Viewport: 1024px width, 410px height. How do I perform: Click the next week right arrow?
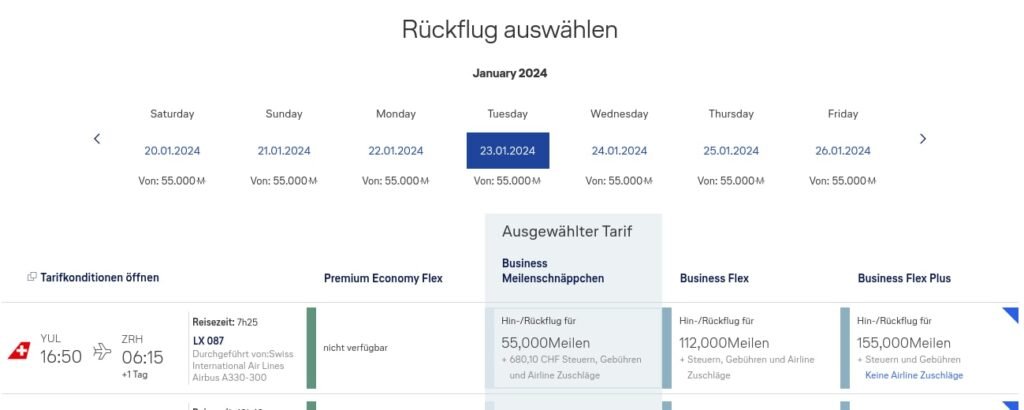pos(922,139)
